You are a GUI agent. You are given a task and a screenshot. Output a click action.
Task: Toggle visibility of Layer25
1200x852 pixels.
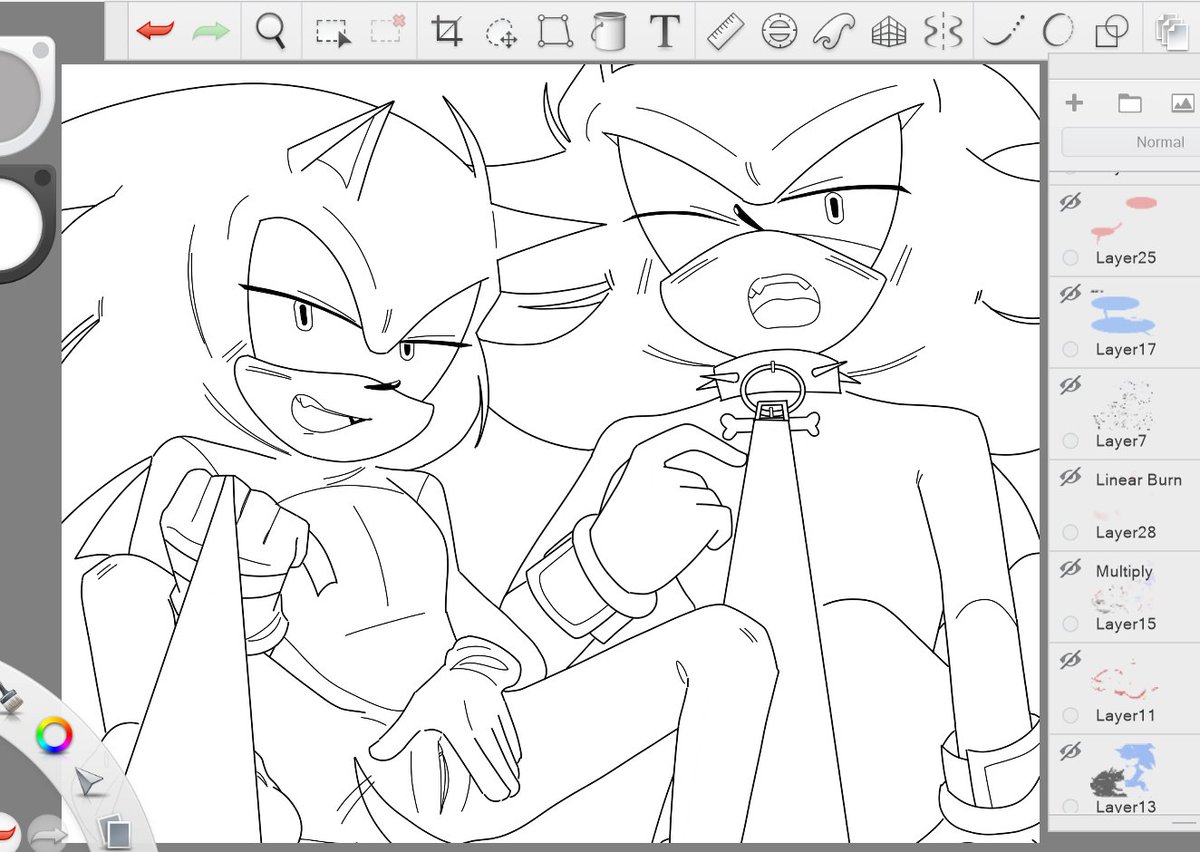[1071, 204]
